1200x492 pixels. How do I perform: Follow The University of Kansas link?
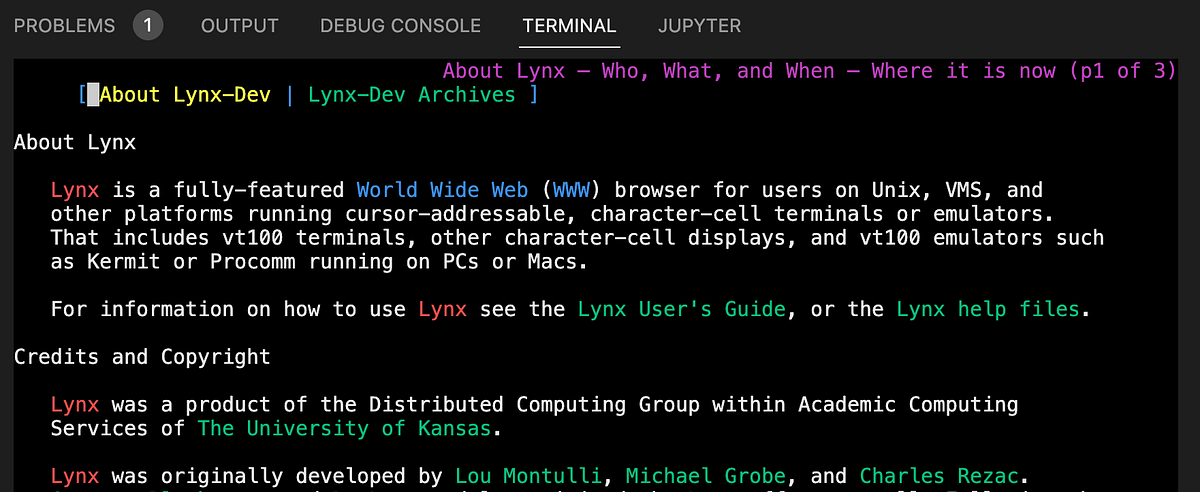click(345, 428)
